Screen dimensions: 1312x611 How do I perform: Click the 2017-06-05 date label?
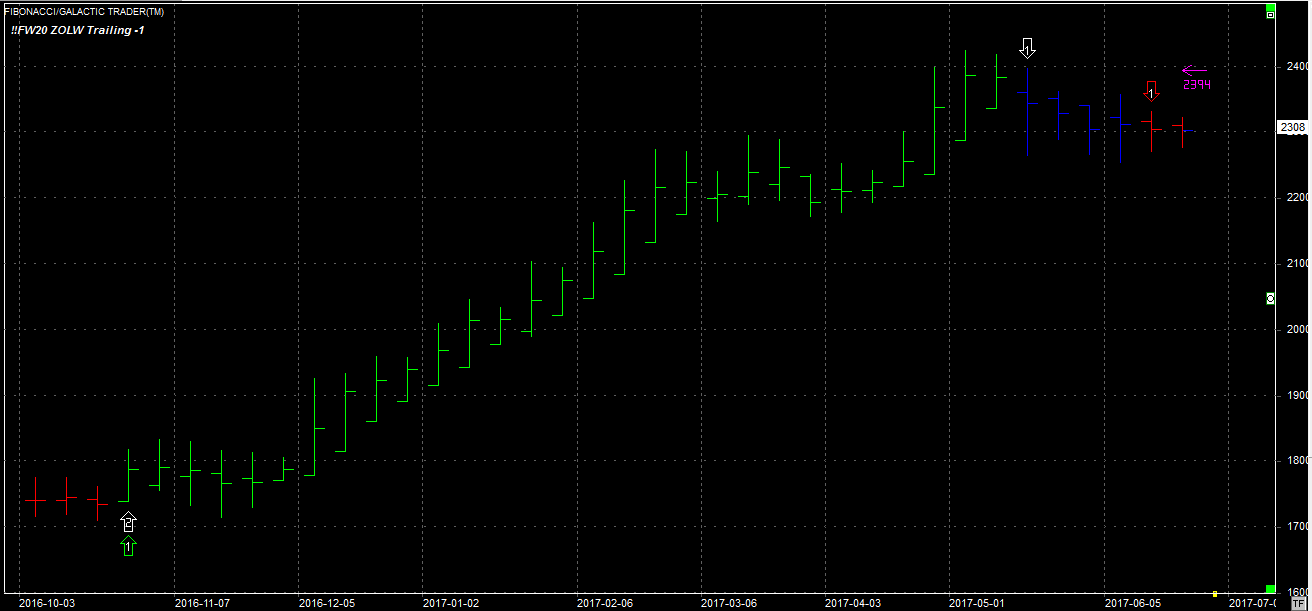[1132, 603]
